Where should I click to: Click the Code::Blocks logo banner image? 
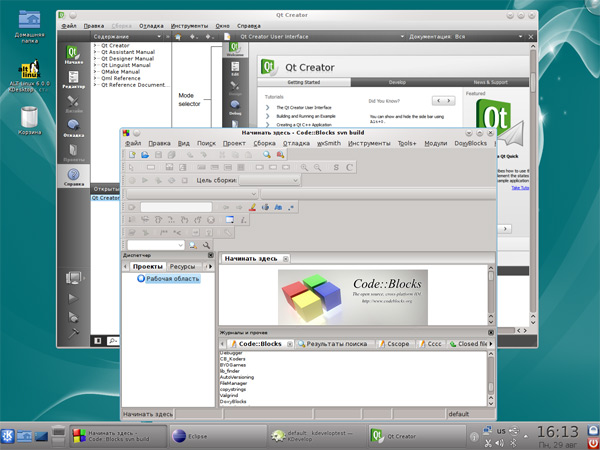(x=353, y=297)
